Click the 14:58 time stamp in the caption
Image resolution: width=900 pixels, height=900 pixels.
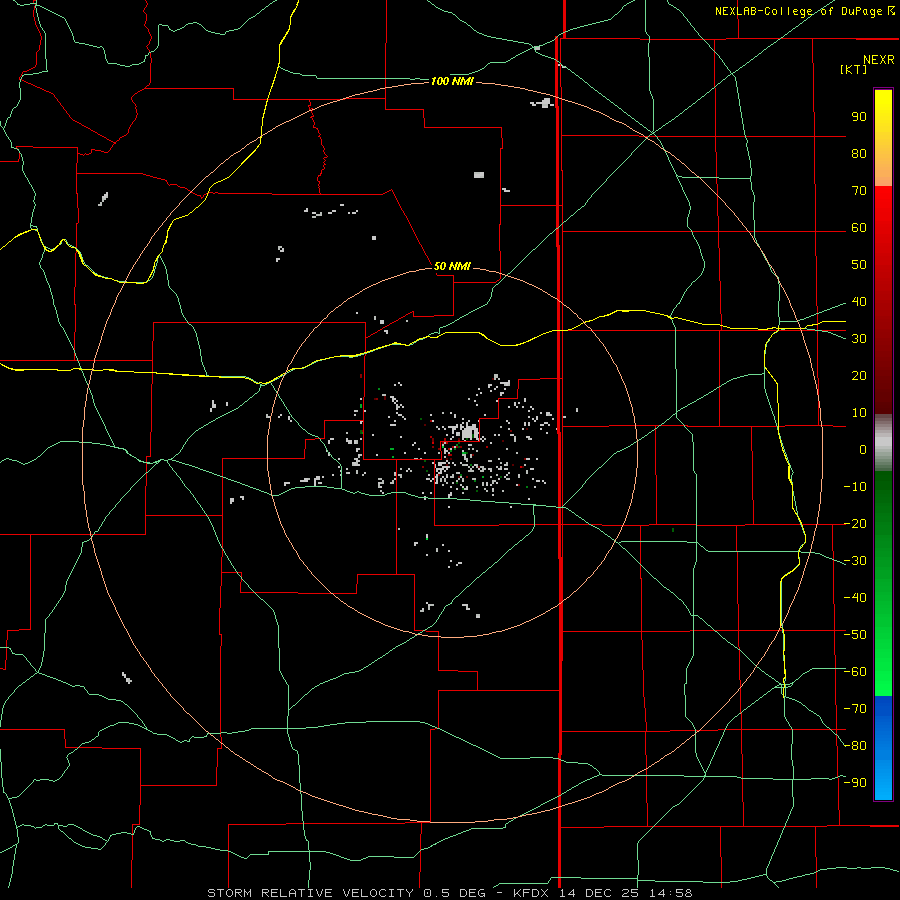click(x=671, y=893)
